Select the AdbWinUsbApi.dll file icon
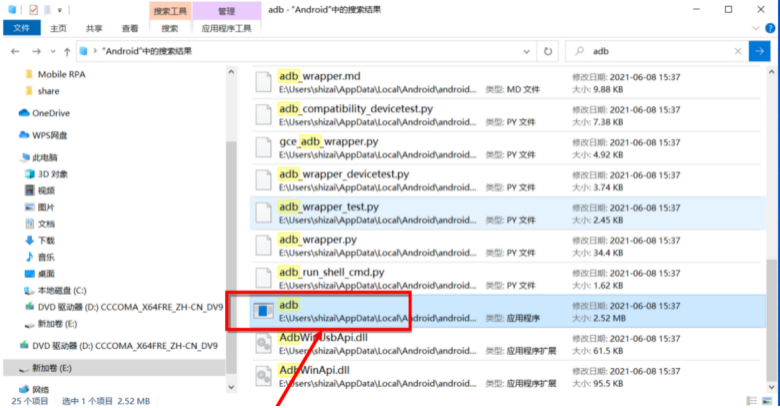780x408 pixels. point(263,344)
